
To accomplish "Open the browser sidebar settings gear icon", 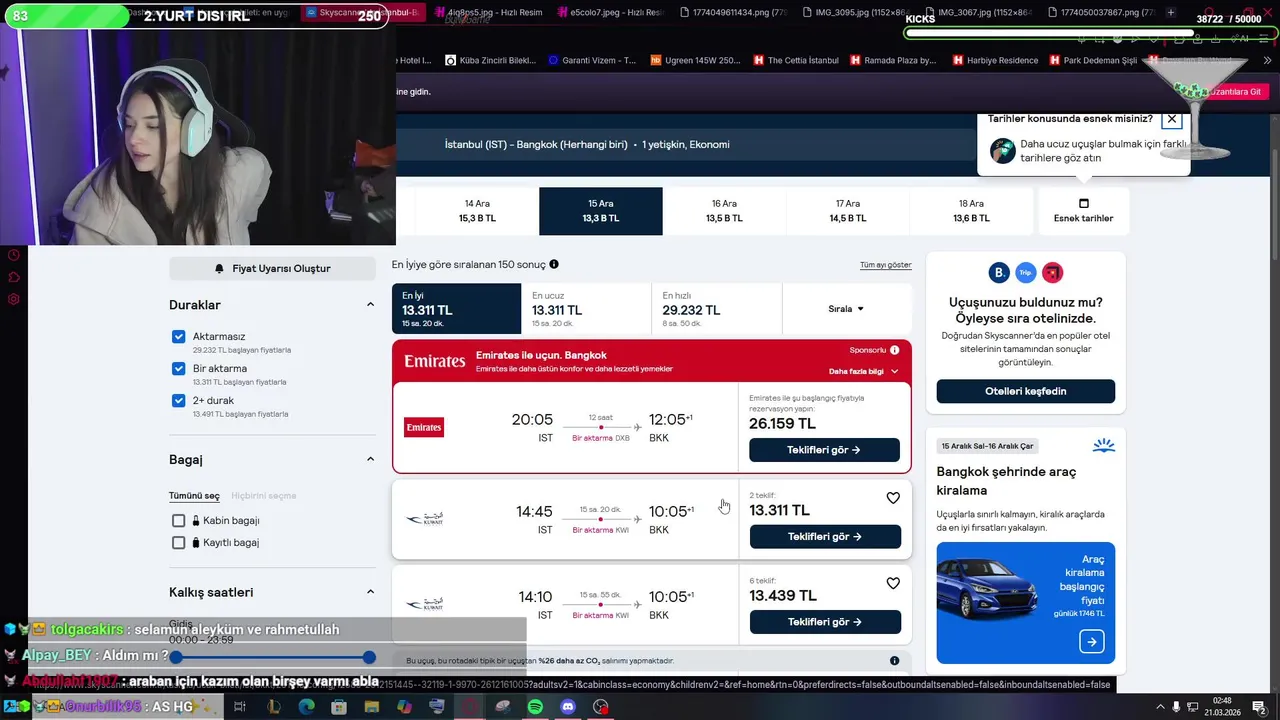I will 14,299.
